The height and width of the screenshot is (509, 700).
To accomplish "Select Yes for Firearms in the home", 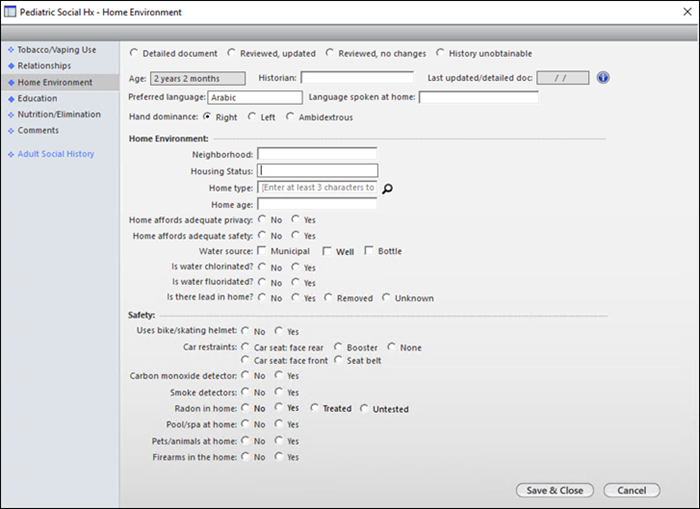I will pos(280,457).
